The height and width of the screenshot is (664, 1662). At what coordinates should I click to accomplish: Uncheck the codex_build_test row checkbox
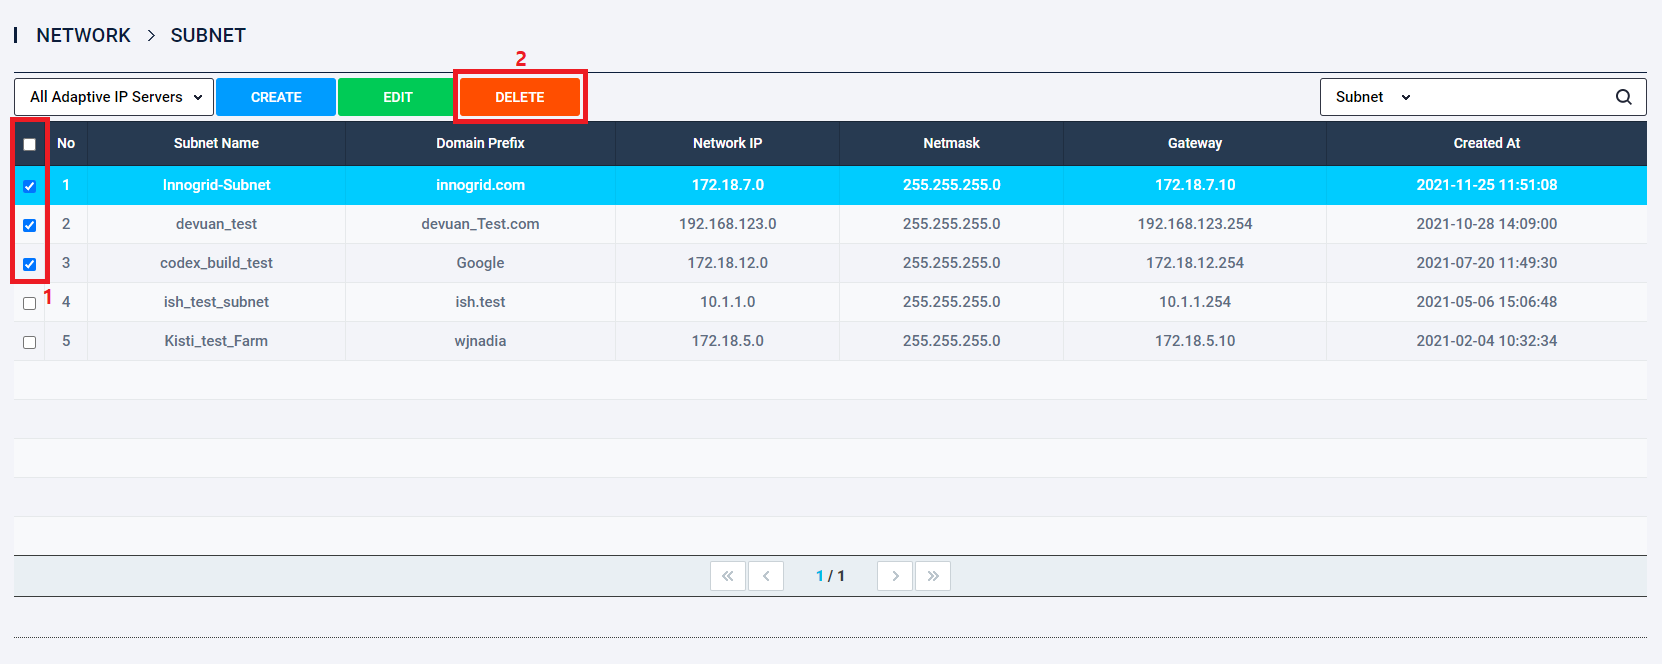click(x=30, y=264)
